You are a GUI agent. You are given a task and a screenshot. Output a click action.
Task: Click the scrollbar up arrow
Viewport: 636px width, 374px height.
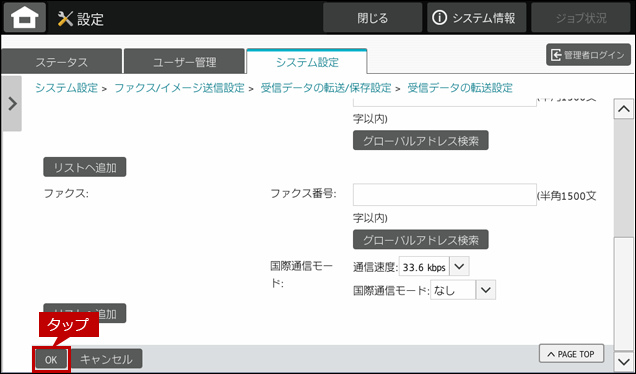[x=623, y=109]
